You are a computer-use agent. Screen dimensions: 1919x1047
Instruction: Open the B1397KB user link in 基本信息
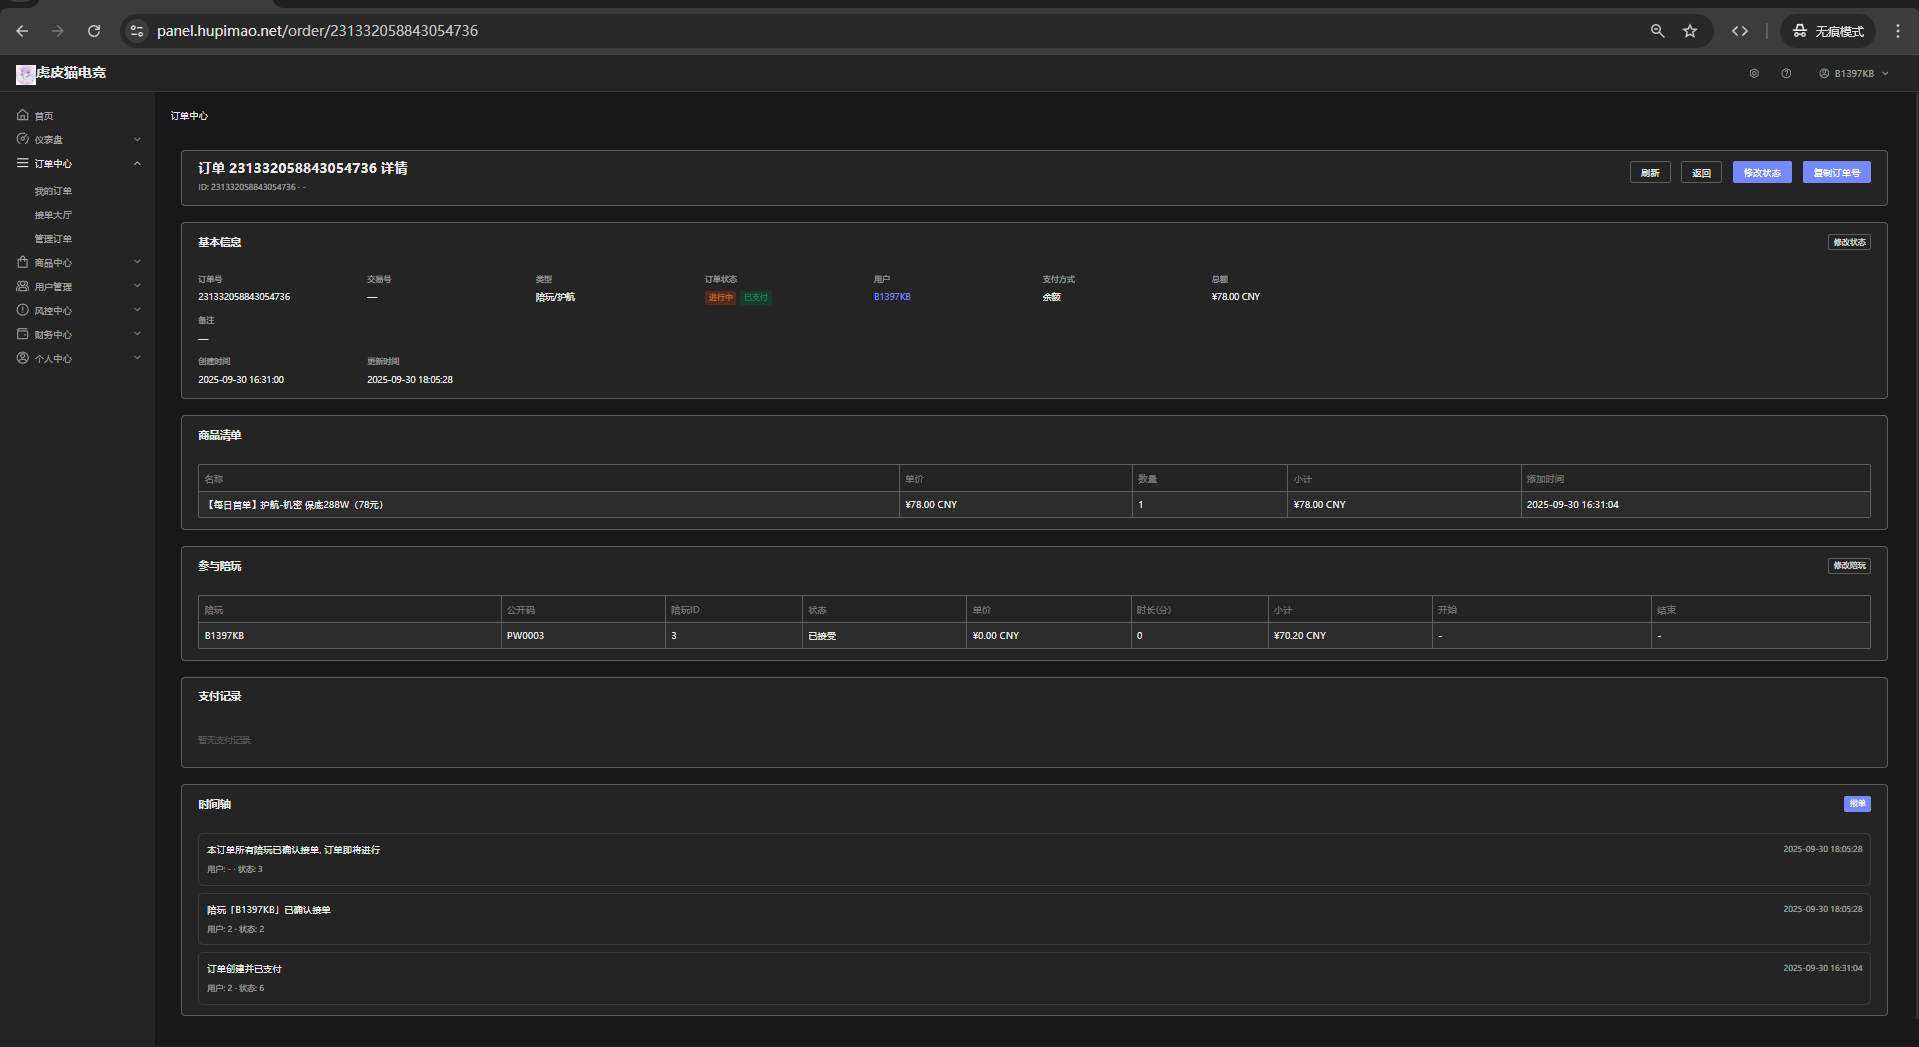point(892,297)
